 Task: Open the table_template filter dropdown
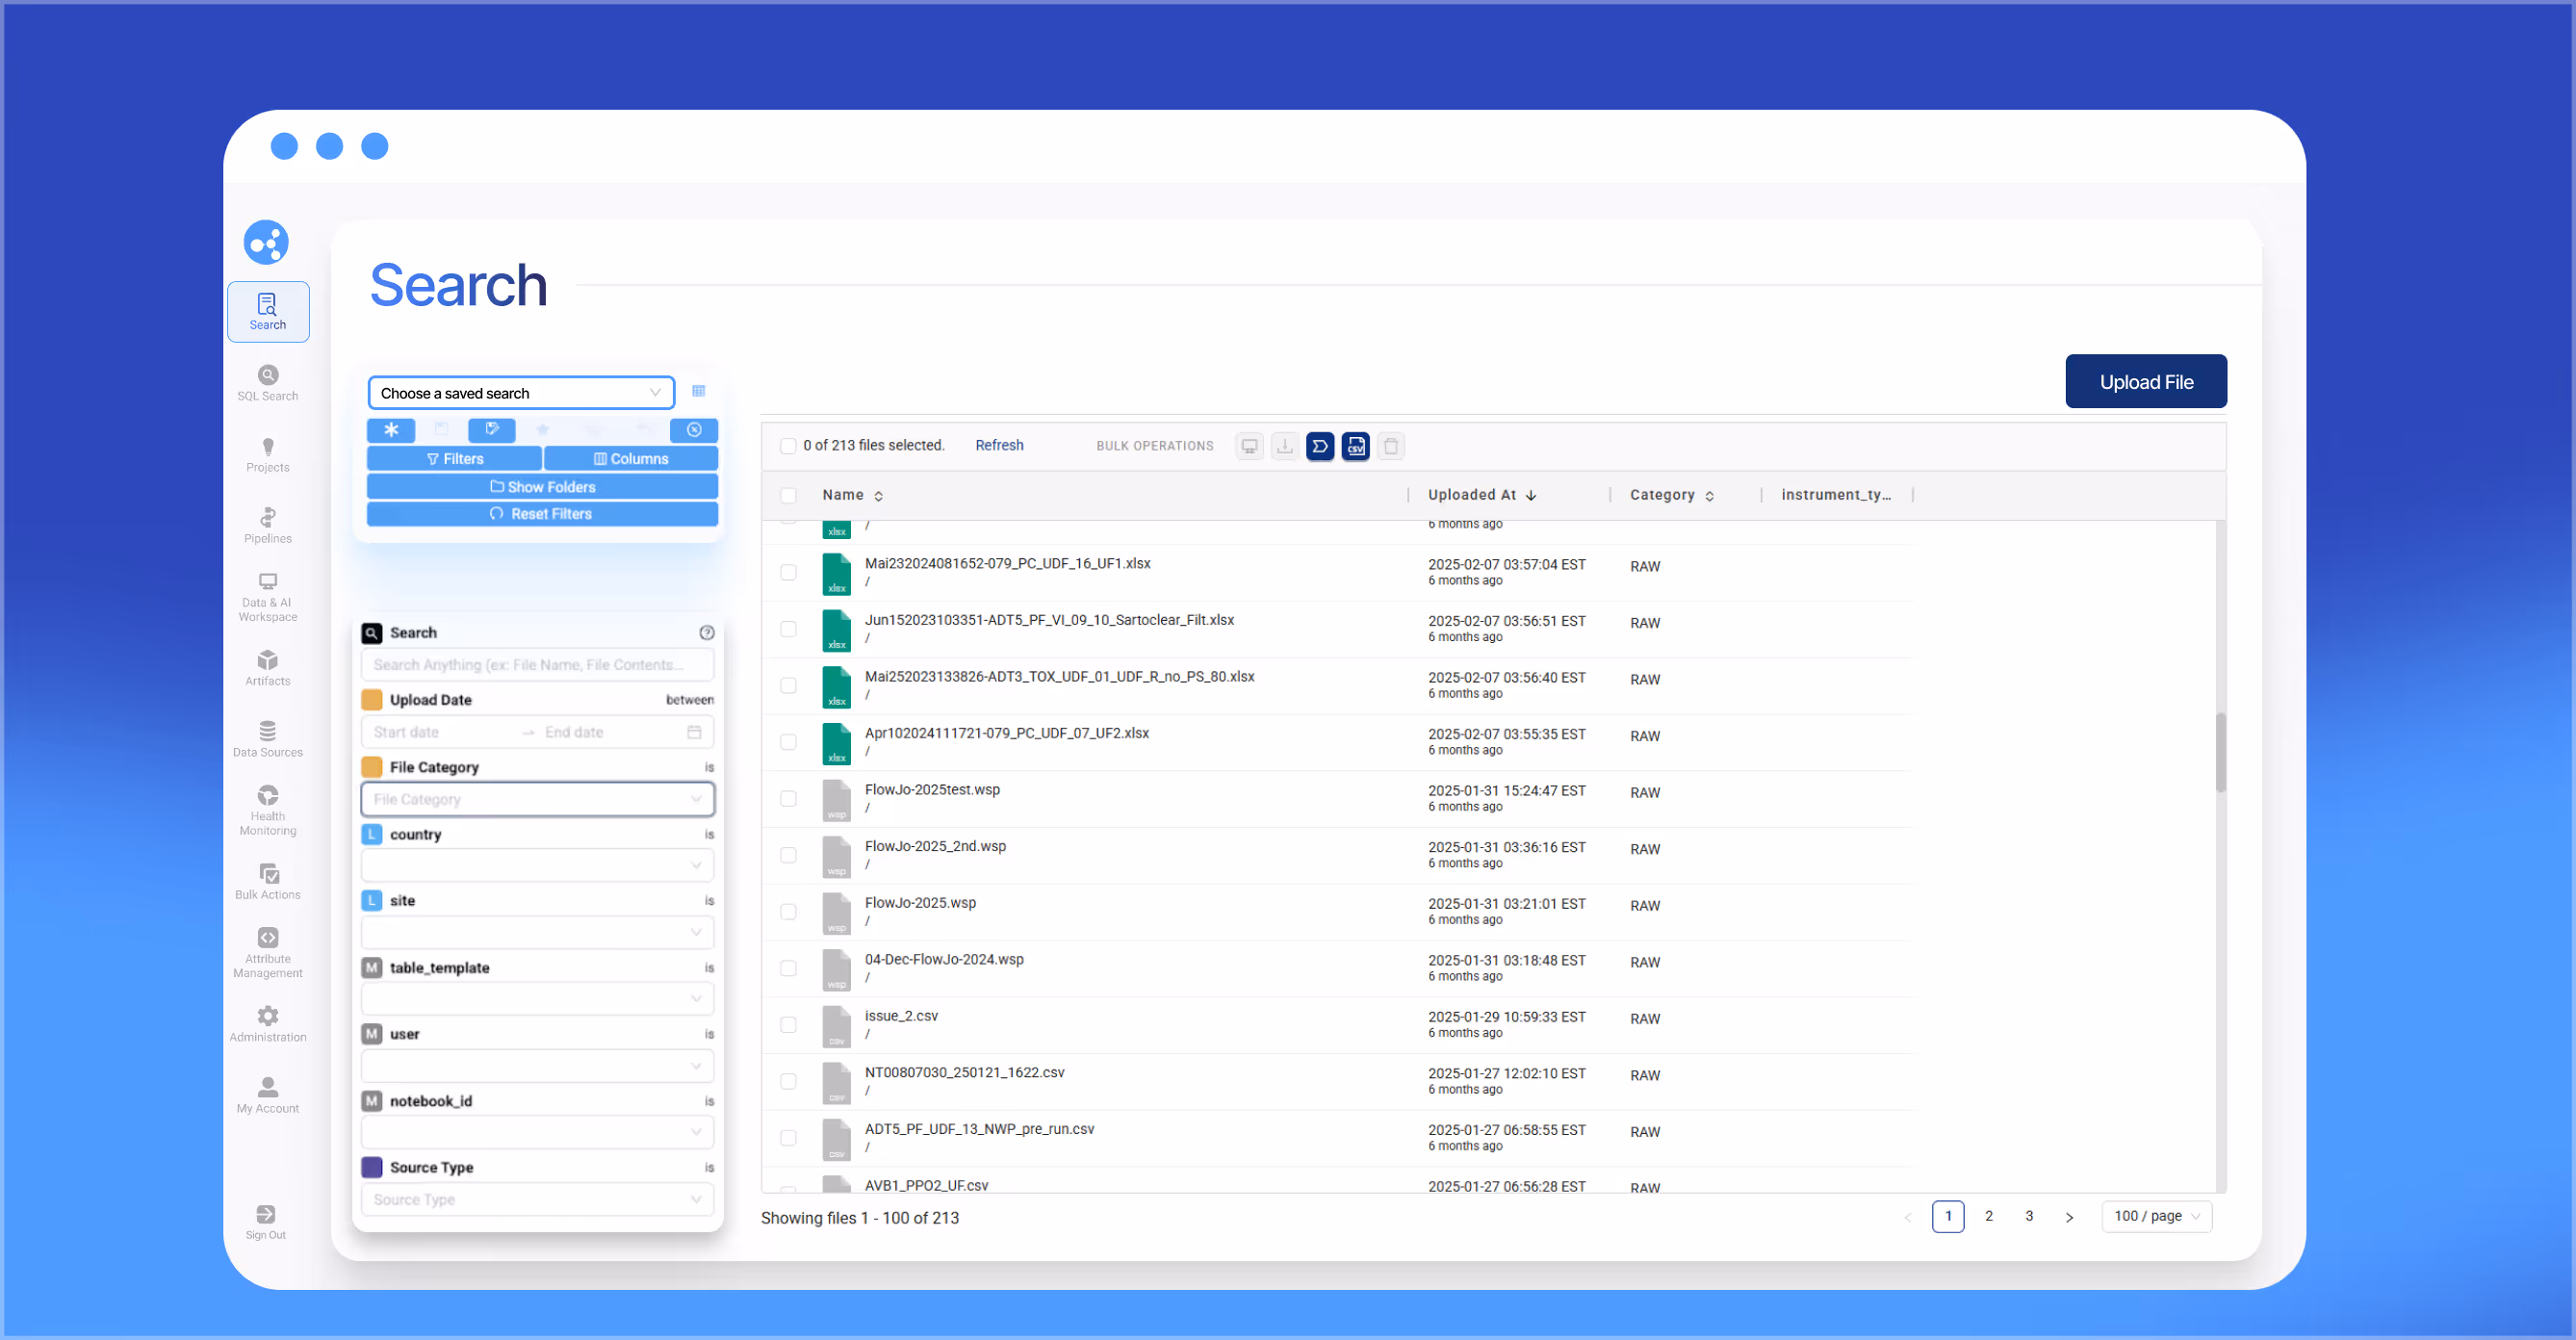537,999
